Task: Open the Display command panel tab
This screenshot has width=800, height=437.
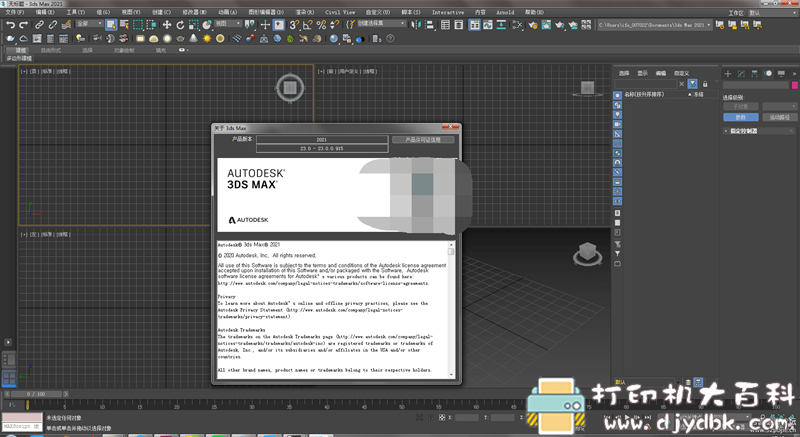Action: (x=781, y=73)
